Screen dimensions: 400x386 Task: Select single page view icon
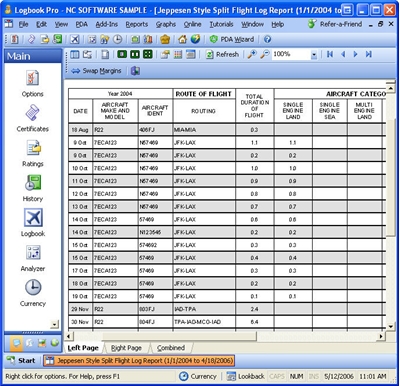tap(122, 54)
